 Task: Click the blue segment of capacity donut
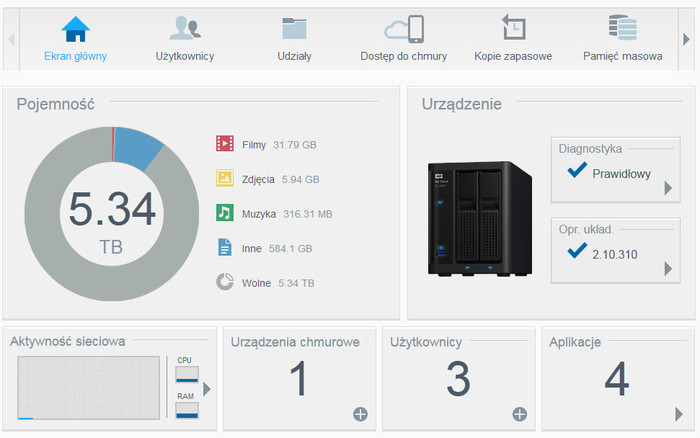pyautogui.click(x=138, y=150)
